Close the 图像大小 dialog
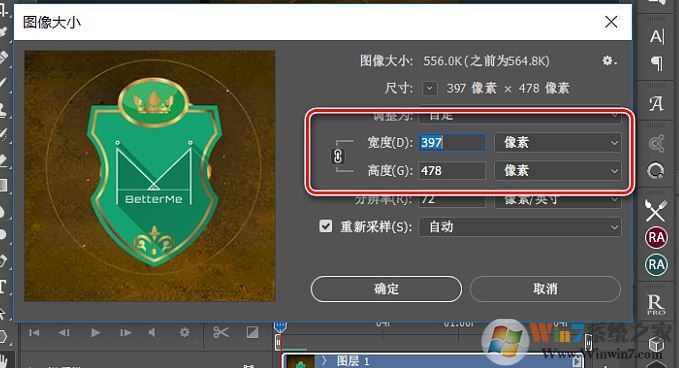Image resolution: width=679 pixels, height=368 pixels. coord(611,22)
